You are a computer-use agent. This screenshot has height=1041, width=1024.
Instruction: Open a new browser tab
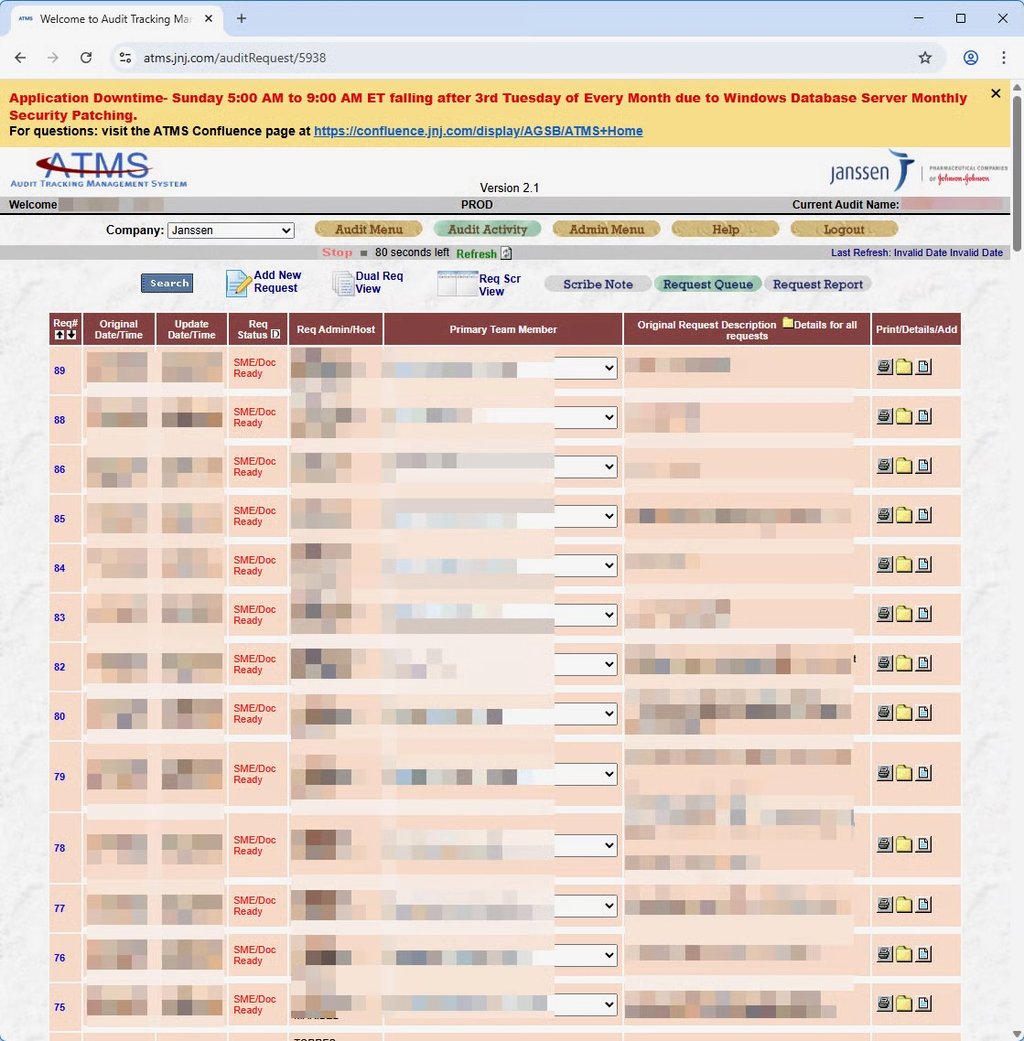[x=242, y=19]
